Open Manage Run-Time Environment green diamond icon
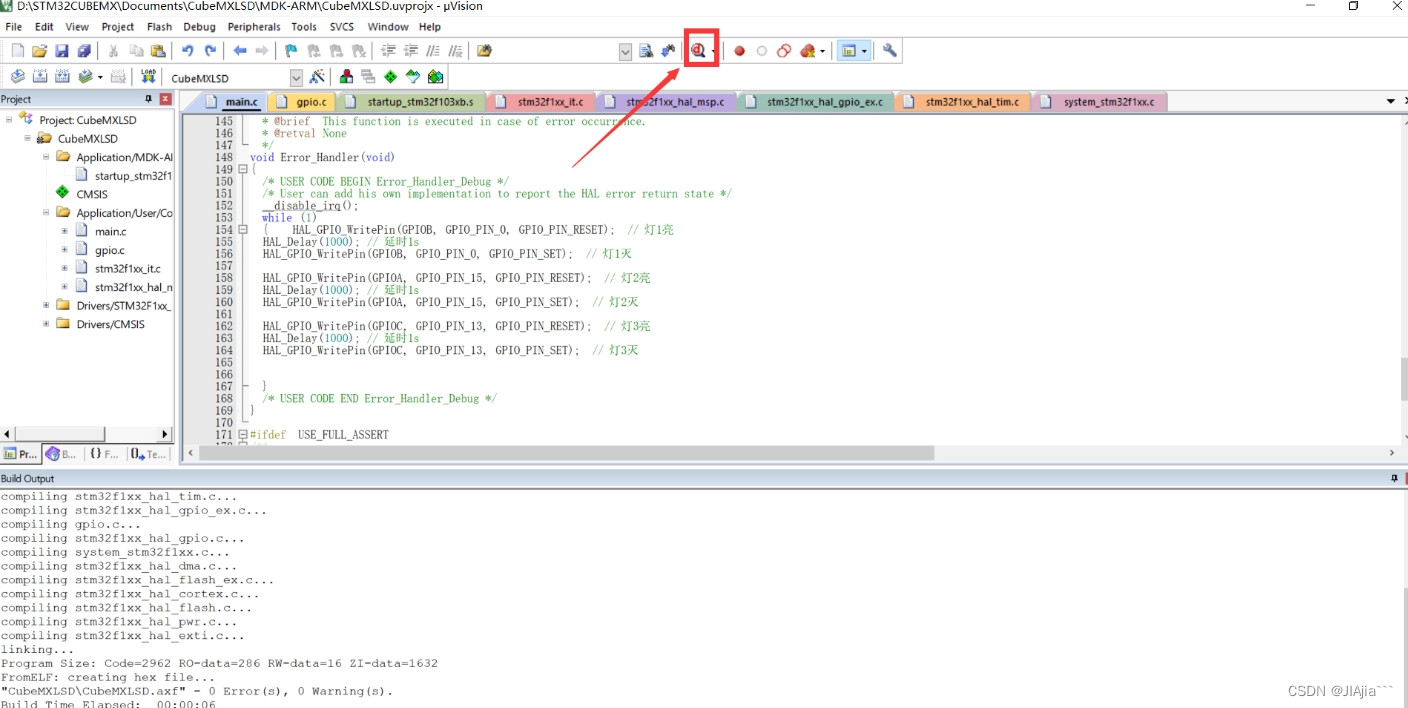 (x=390, y=77)
